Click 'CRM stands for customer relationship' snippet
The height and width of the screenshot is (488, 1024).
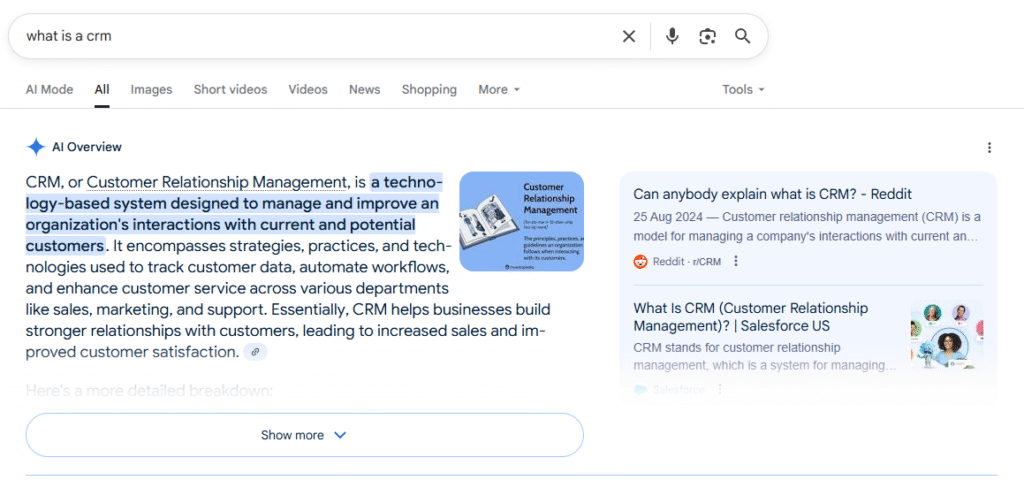[x=764, y=356]
